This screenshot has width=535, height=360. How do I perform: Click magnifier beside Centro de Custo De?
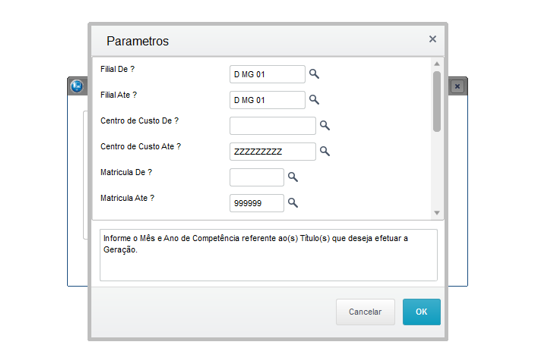[x=324, y=125]
